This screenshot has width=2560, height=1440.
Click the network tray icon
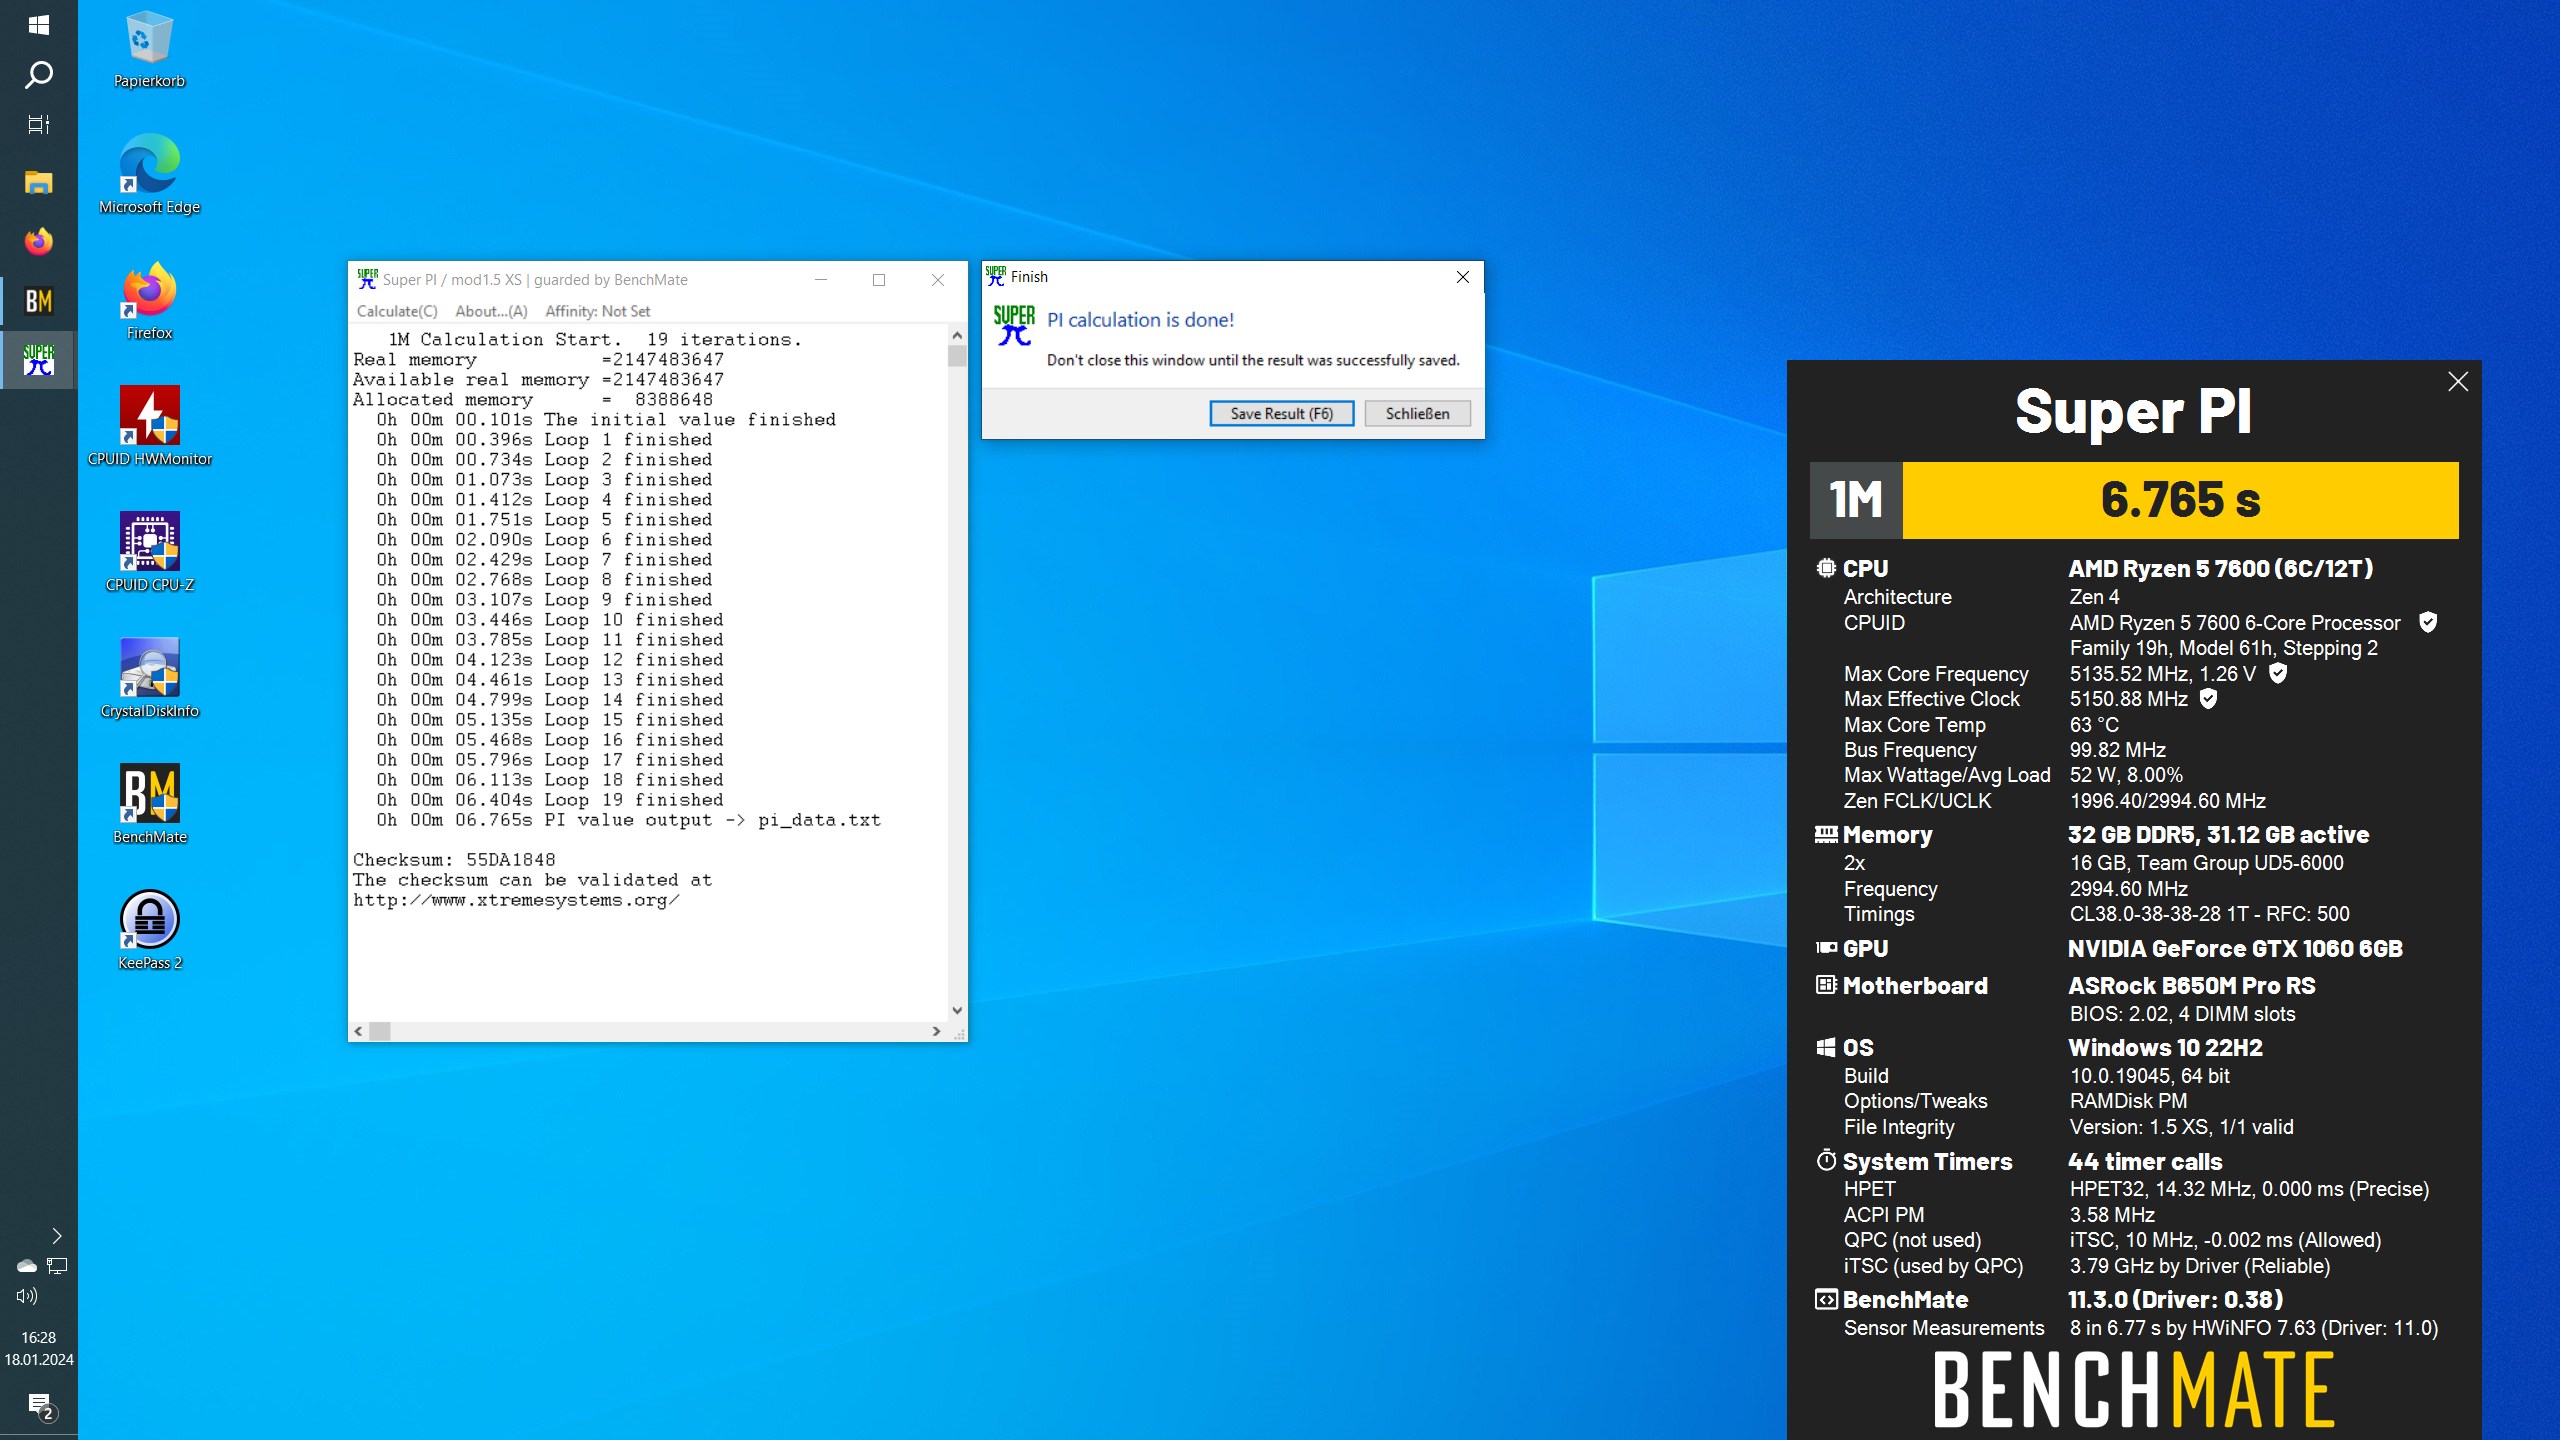57,1266
